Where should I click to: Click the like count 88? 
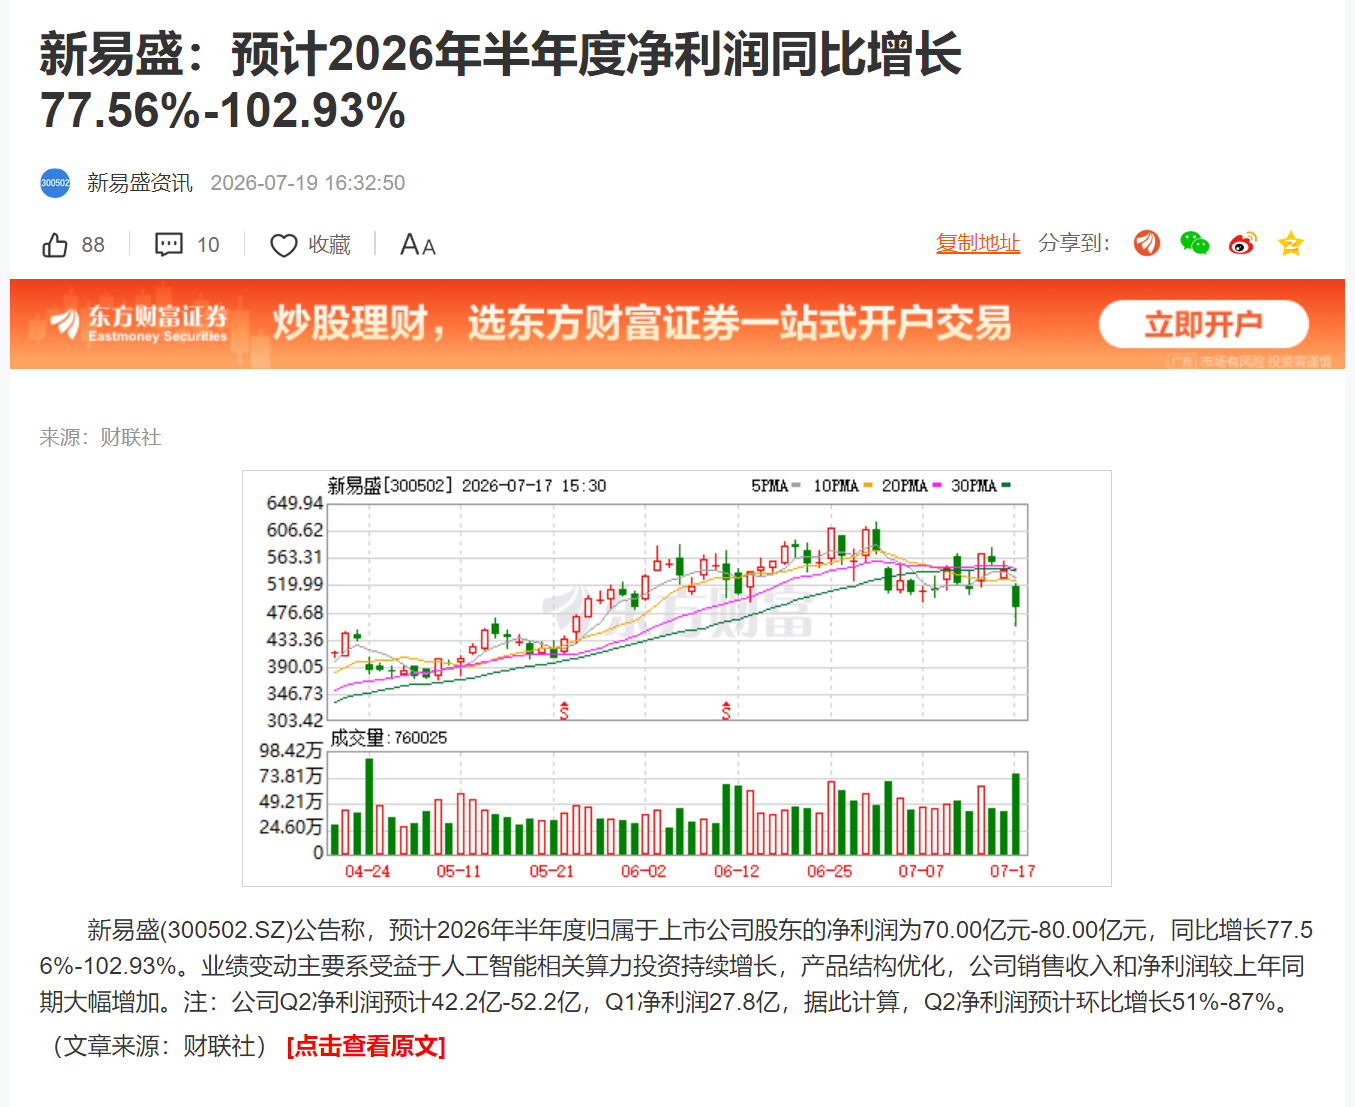click(93, 245)
